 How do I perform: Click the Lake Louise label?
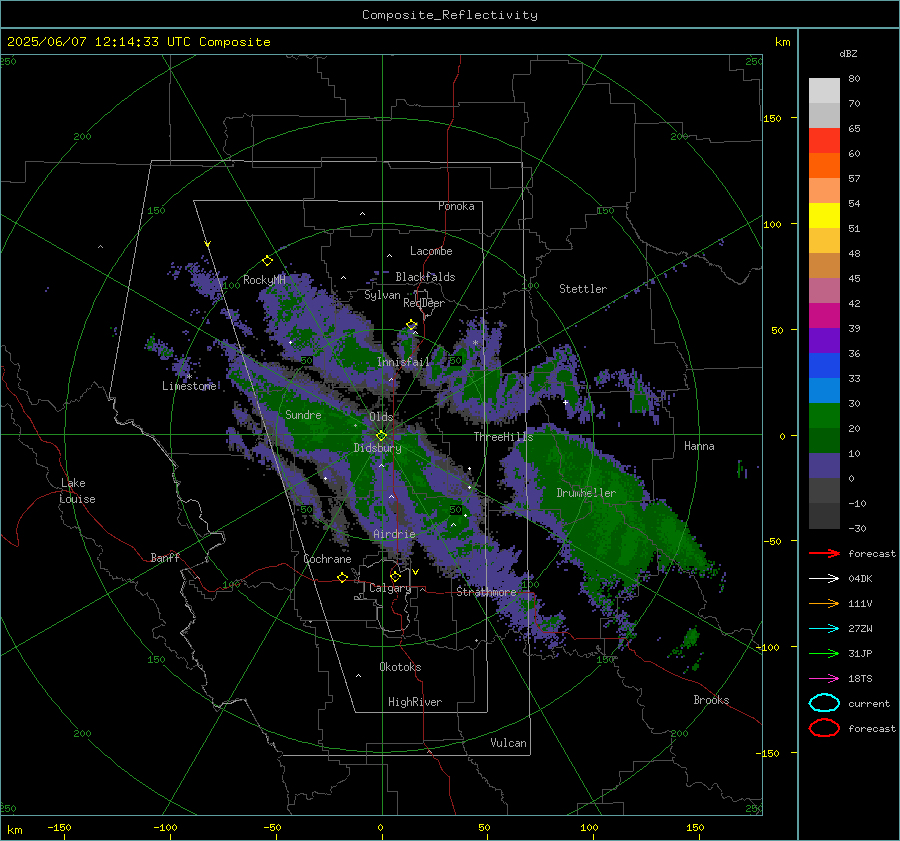(x=77, y=491)
